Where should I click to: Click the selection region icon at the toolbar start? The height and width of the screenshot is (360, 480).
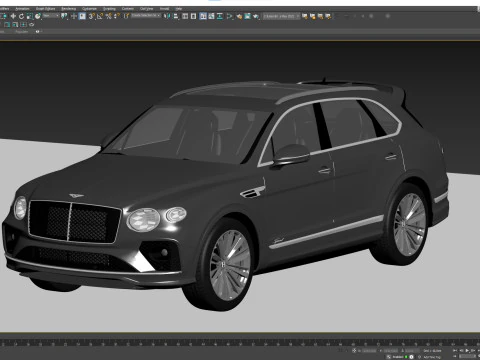click(x=4, y=16)
